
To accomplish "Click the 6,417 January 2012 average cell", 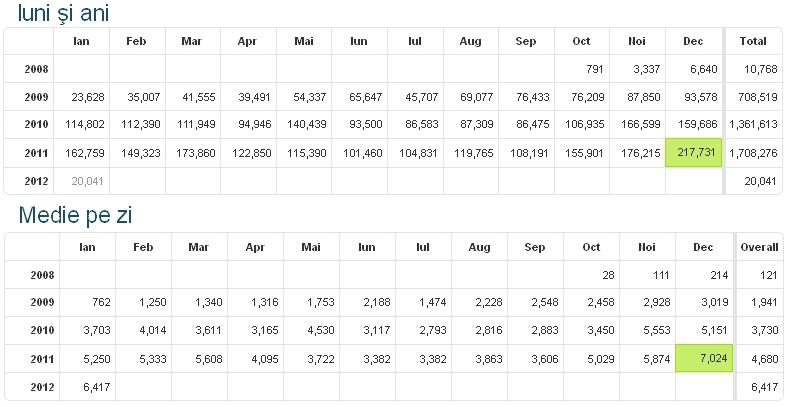I will pos(96,387).
